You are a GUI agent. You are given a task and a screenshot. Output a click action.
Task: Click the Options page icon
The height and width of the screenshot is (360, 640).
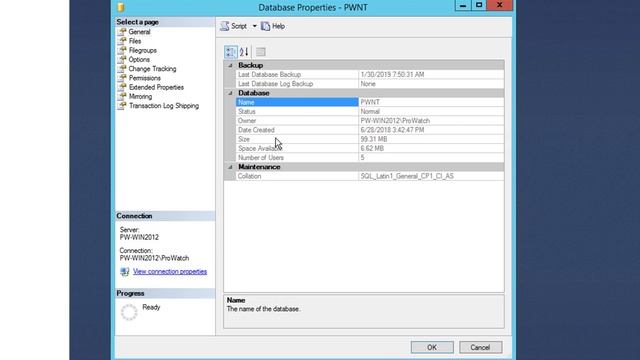(x=122, y=60)
